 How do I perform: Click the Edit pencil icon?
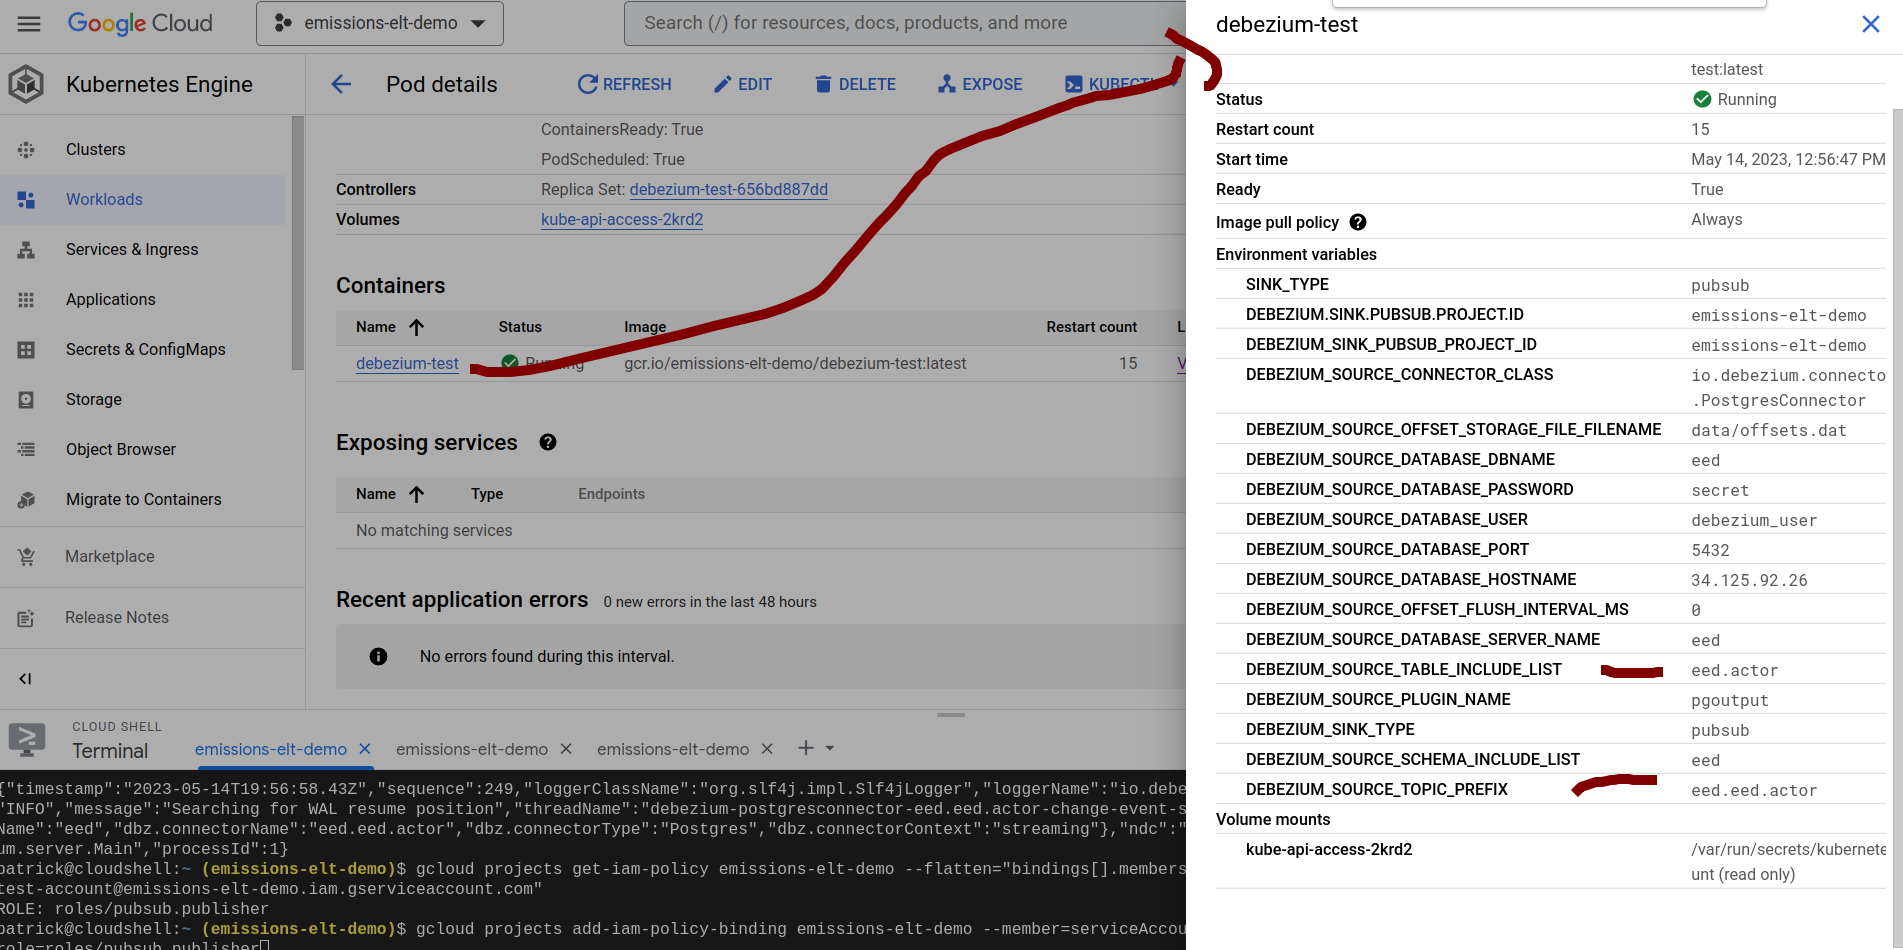click(722, 84)
